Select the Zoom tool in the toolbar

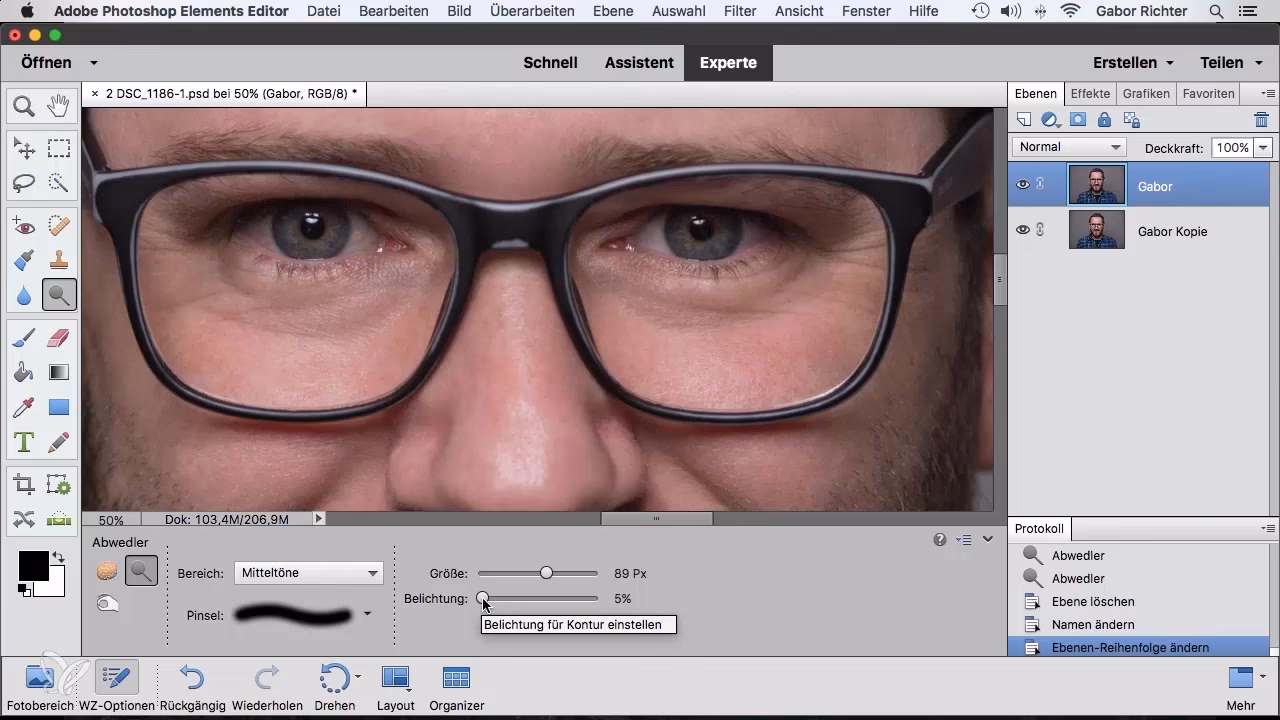point(23,105)
